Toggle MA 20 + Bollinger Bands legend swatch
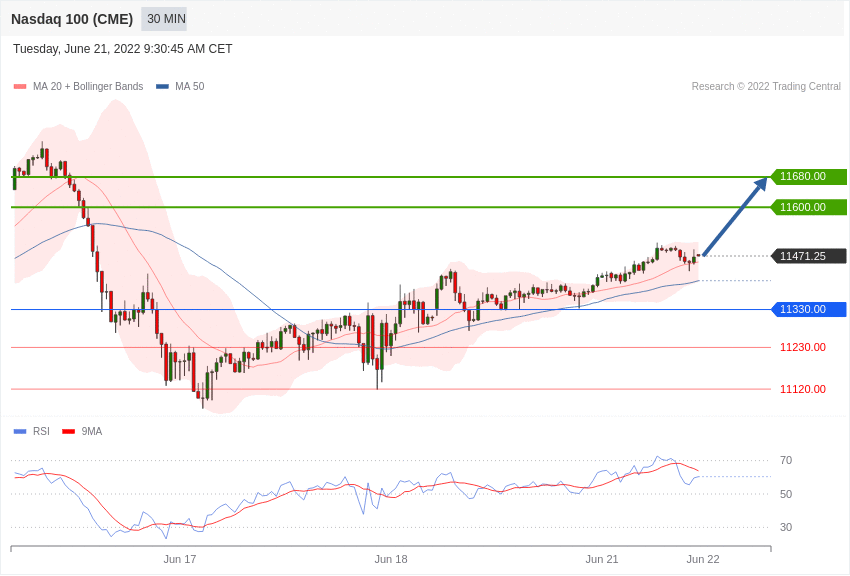850x576 pixels. click(20, 87)
